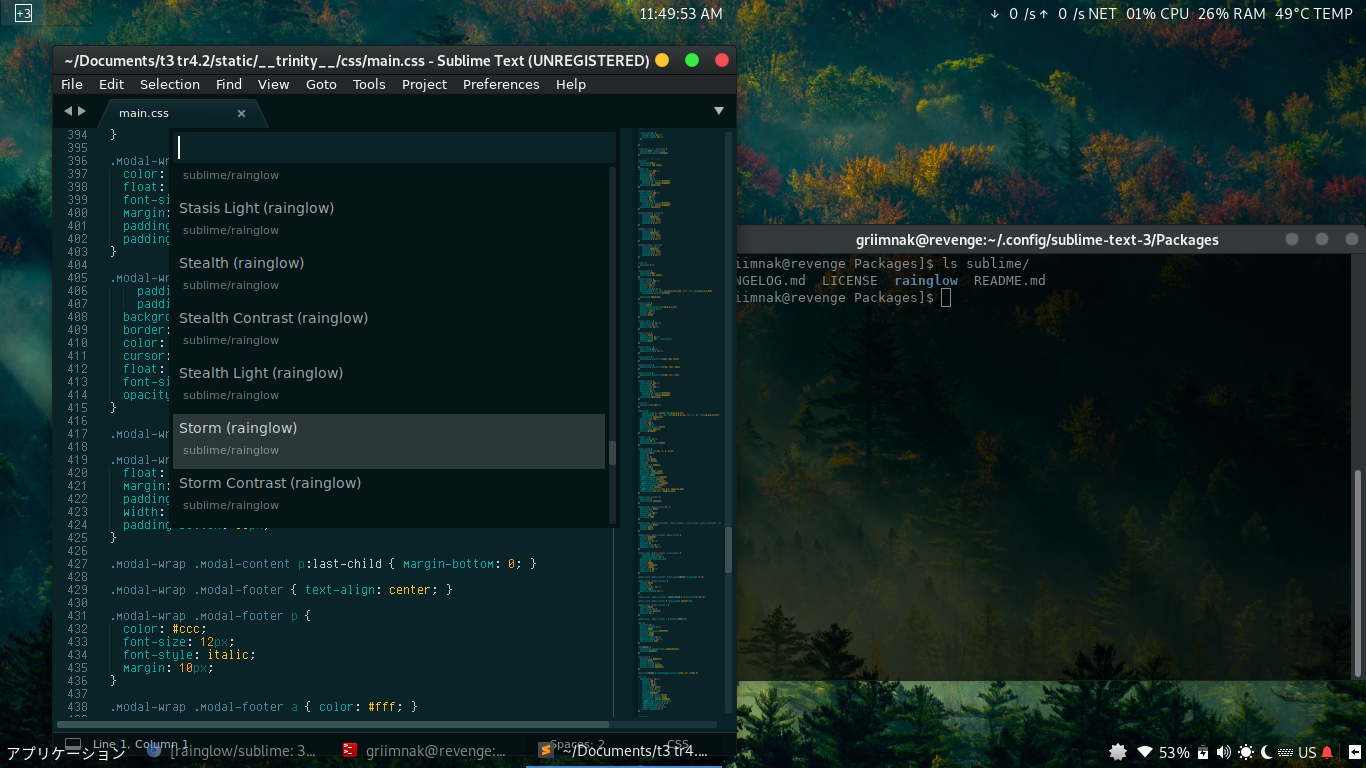Click the yellow minimize button of Sublime
Image resolution: width=1366 pixels, height=768 pixels.
point(661,60)
